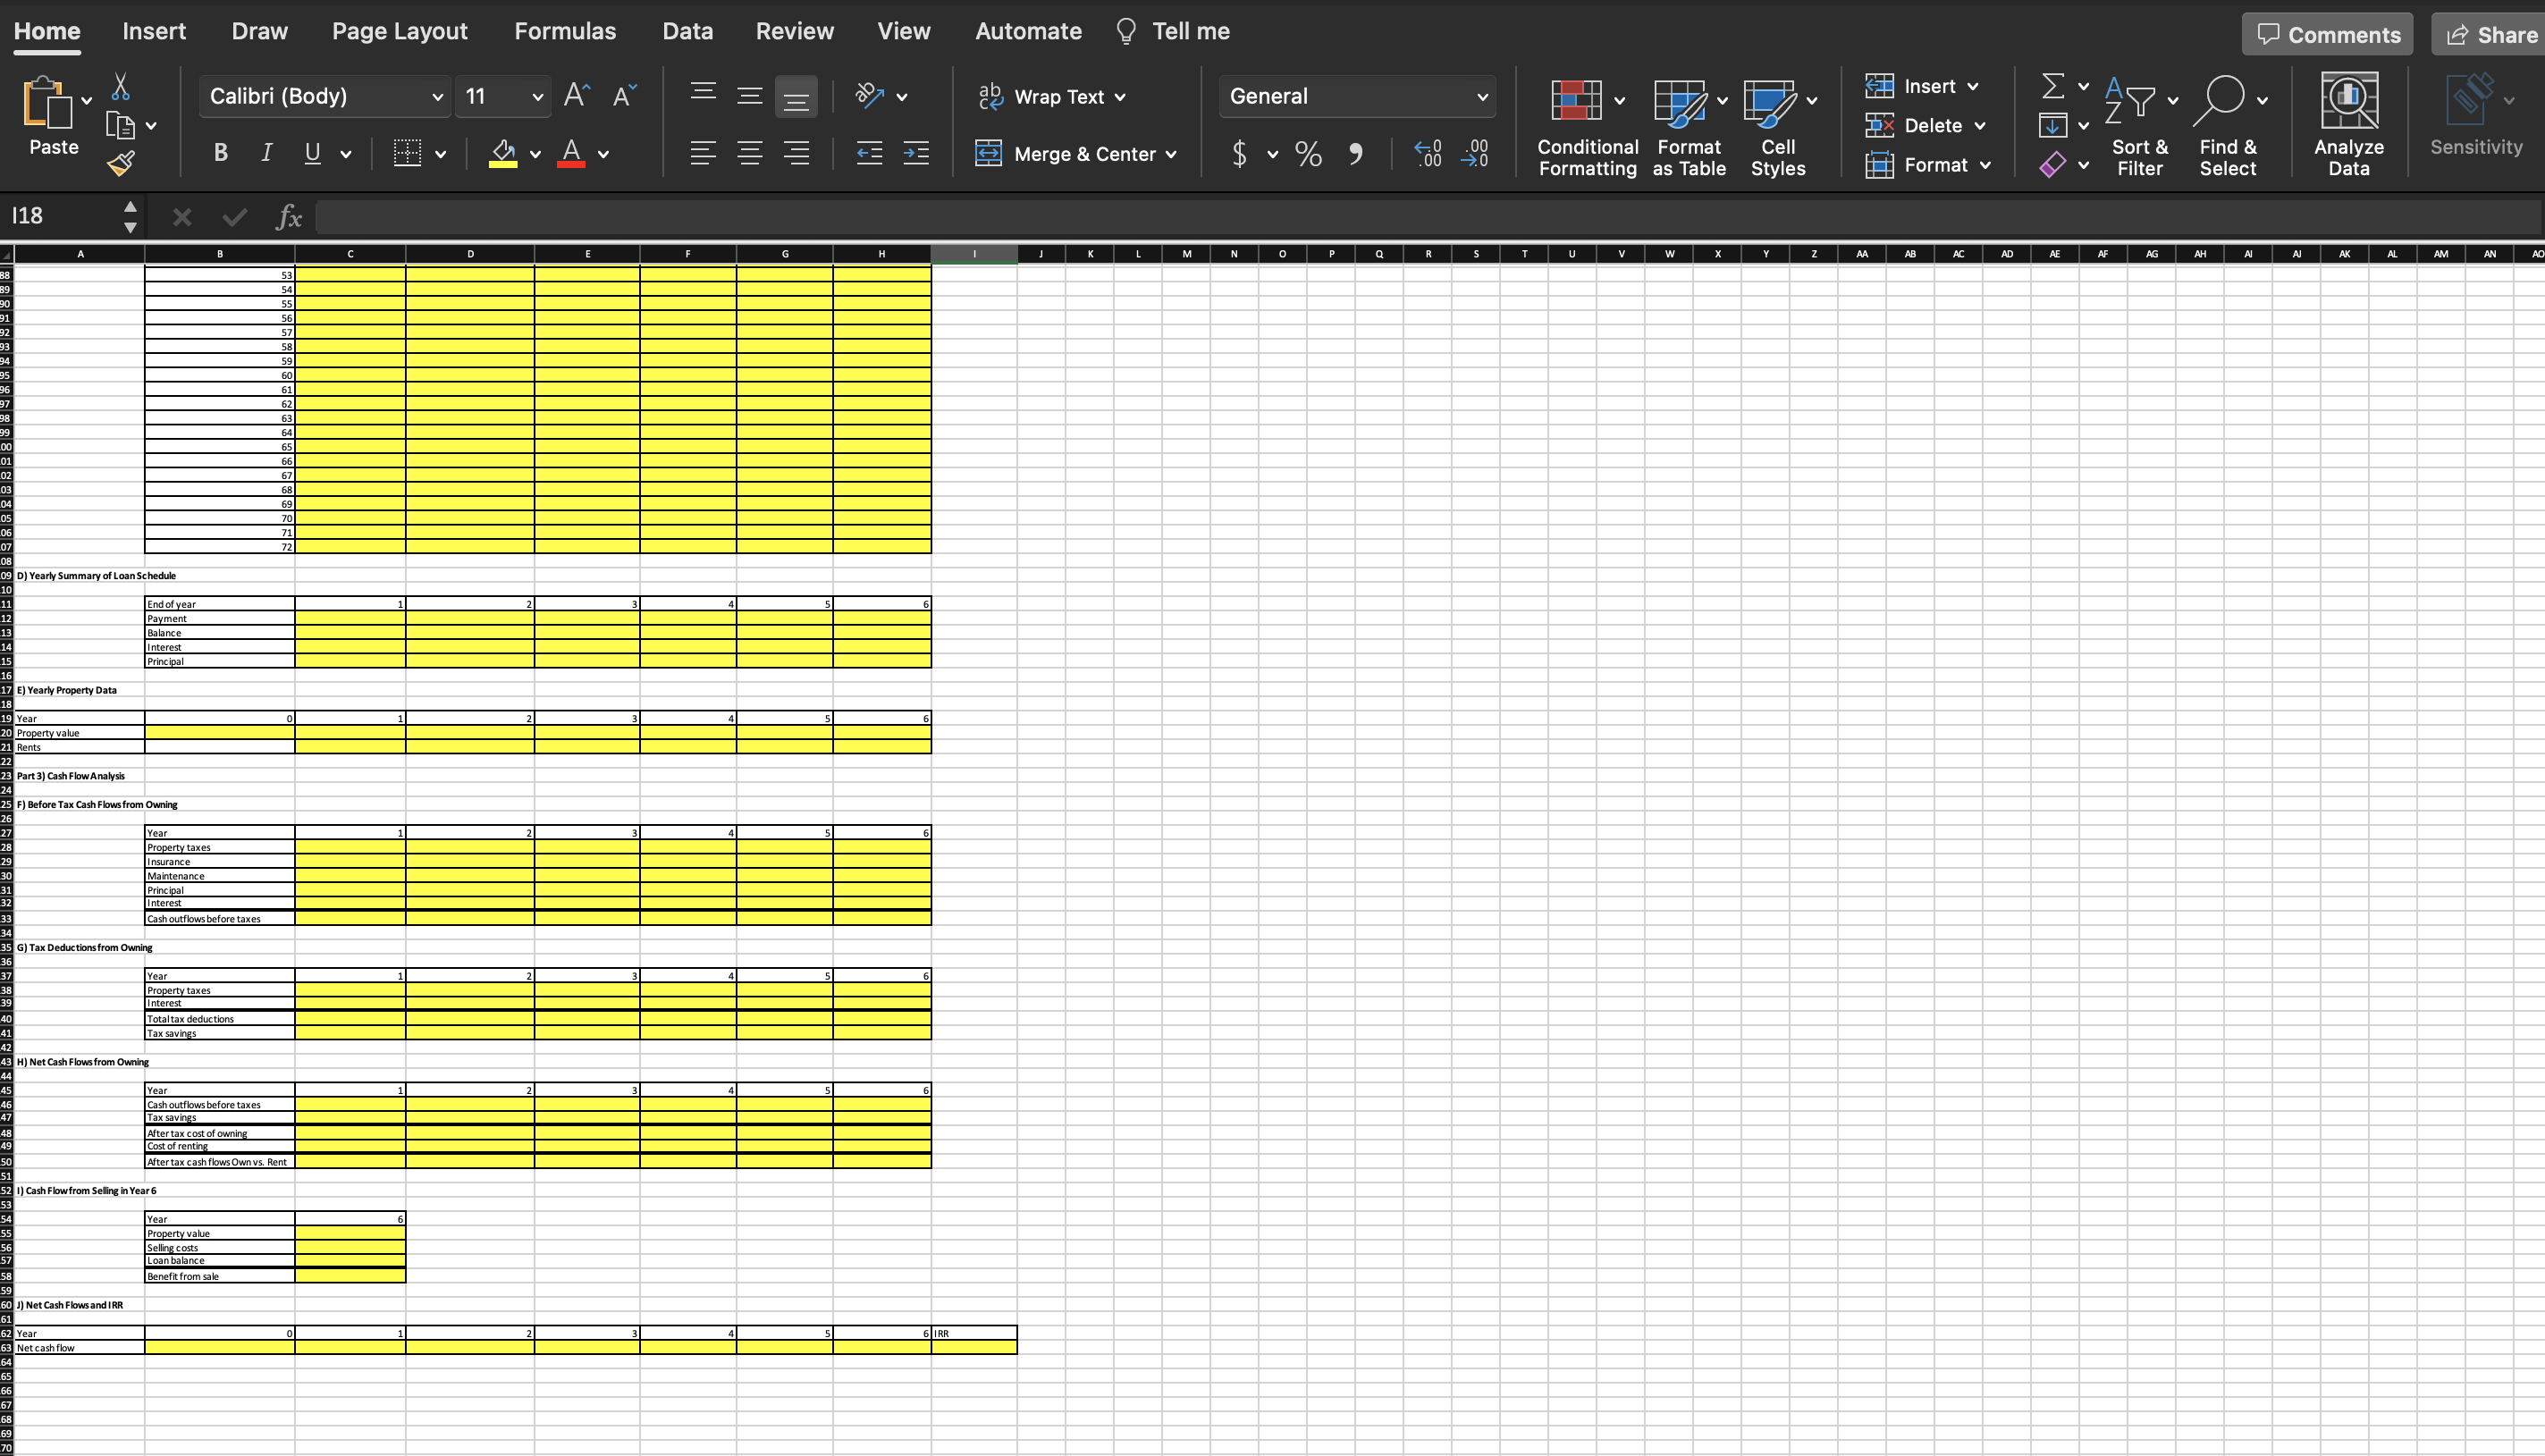The height and width of the screenshot is (1456, 2545).
Task: Open Sort & Filter menu
Action: coord(2139,127)
